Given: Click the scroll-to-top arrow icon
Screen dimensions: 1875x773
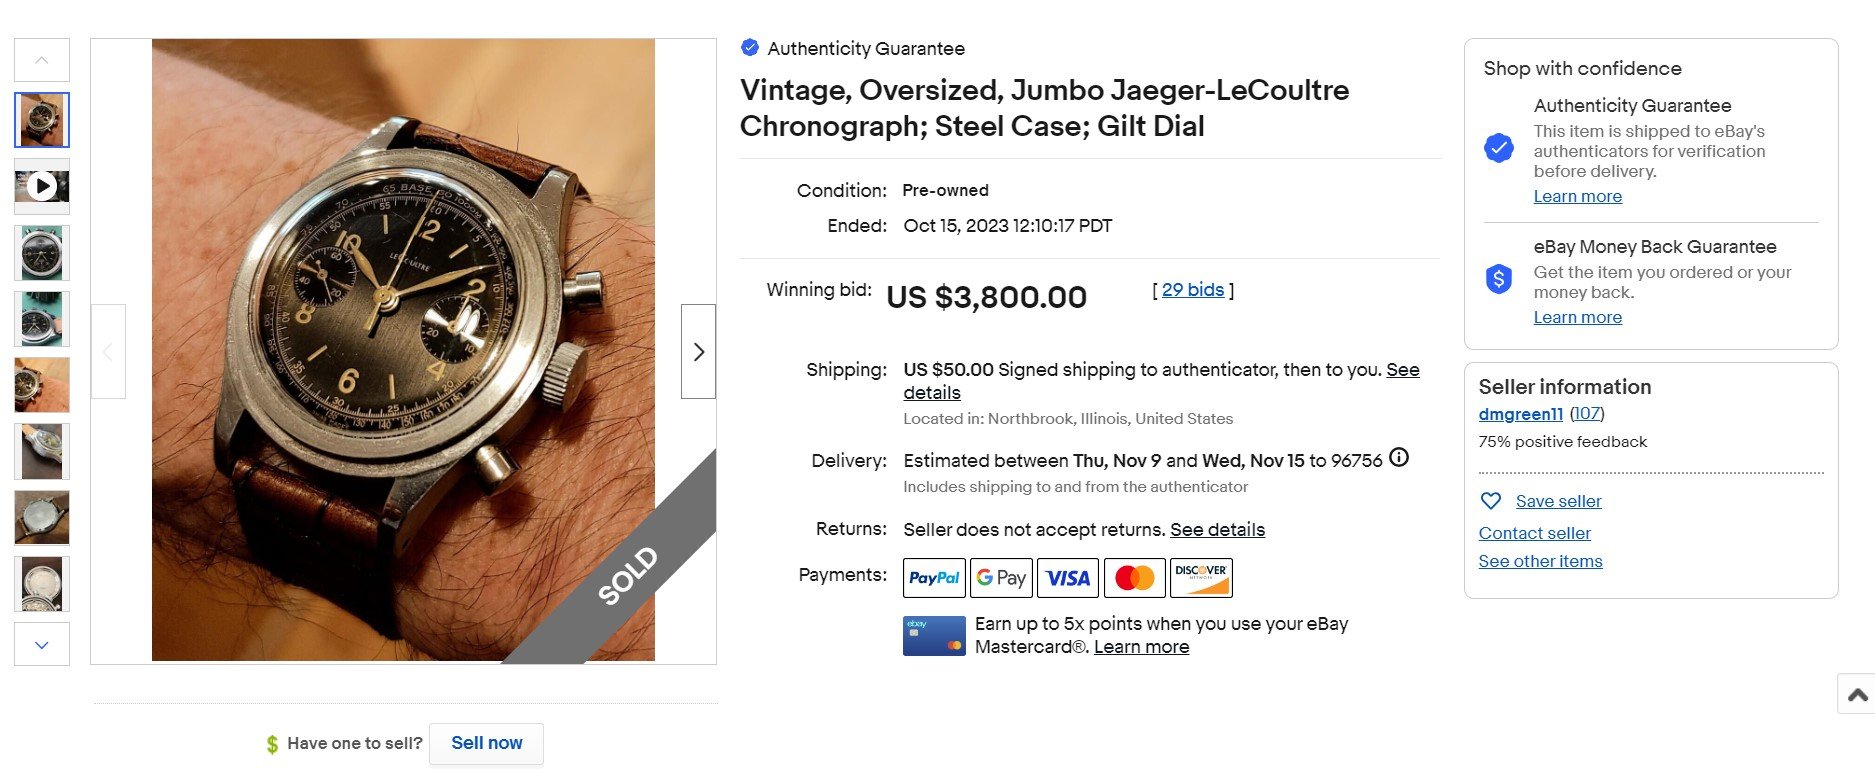Looking at the screenshot, I should pyautogui.click(x=1857, y=695).
